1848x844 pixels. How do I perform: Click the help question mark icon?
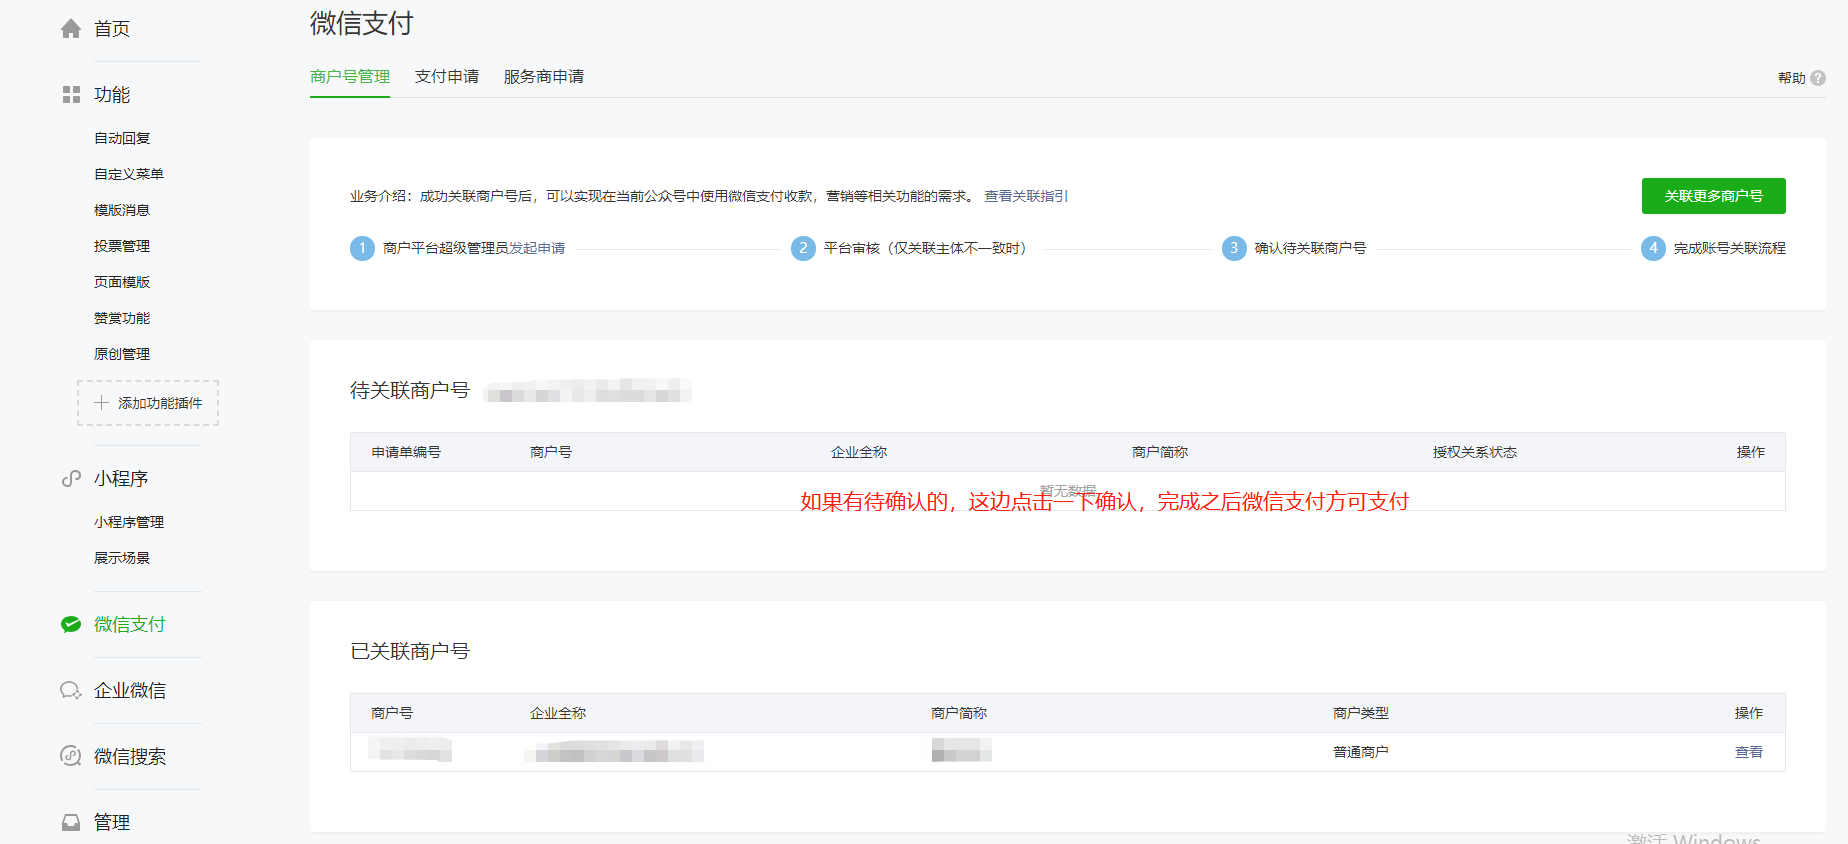(x=1818, y=78)
